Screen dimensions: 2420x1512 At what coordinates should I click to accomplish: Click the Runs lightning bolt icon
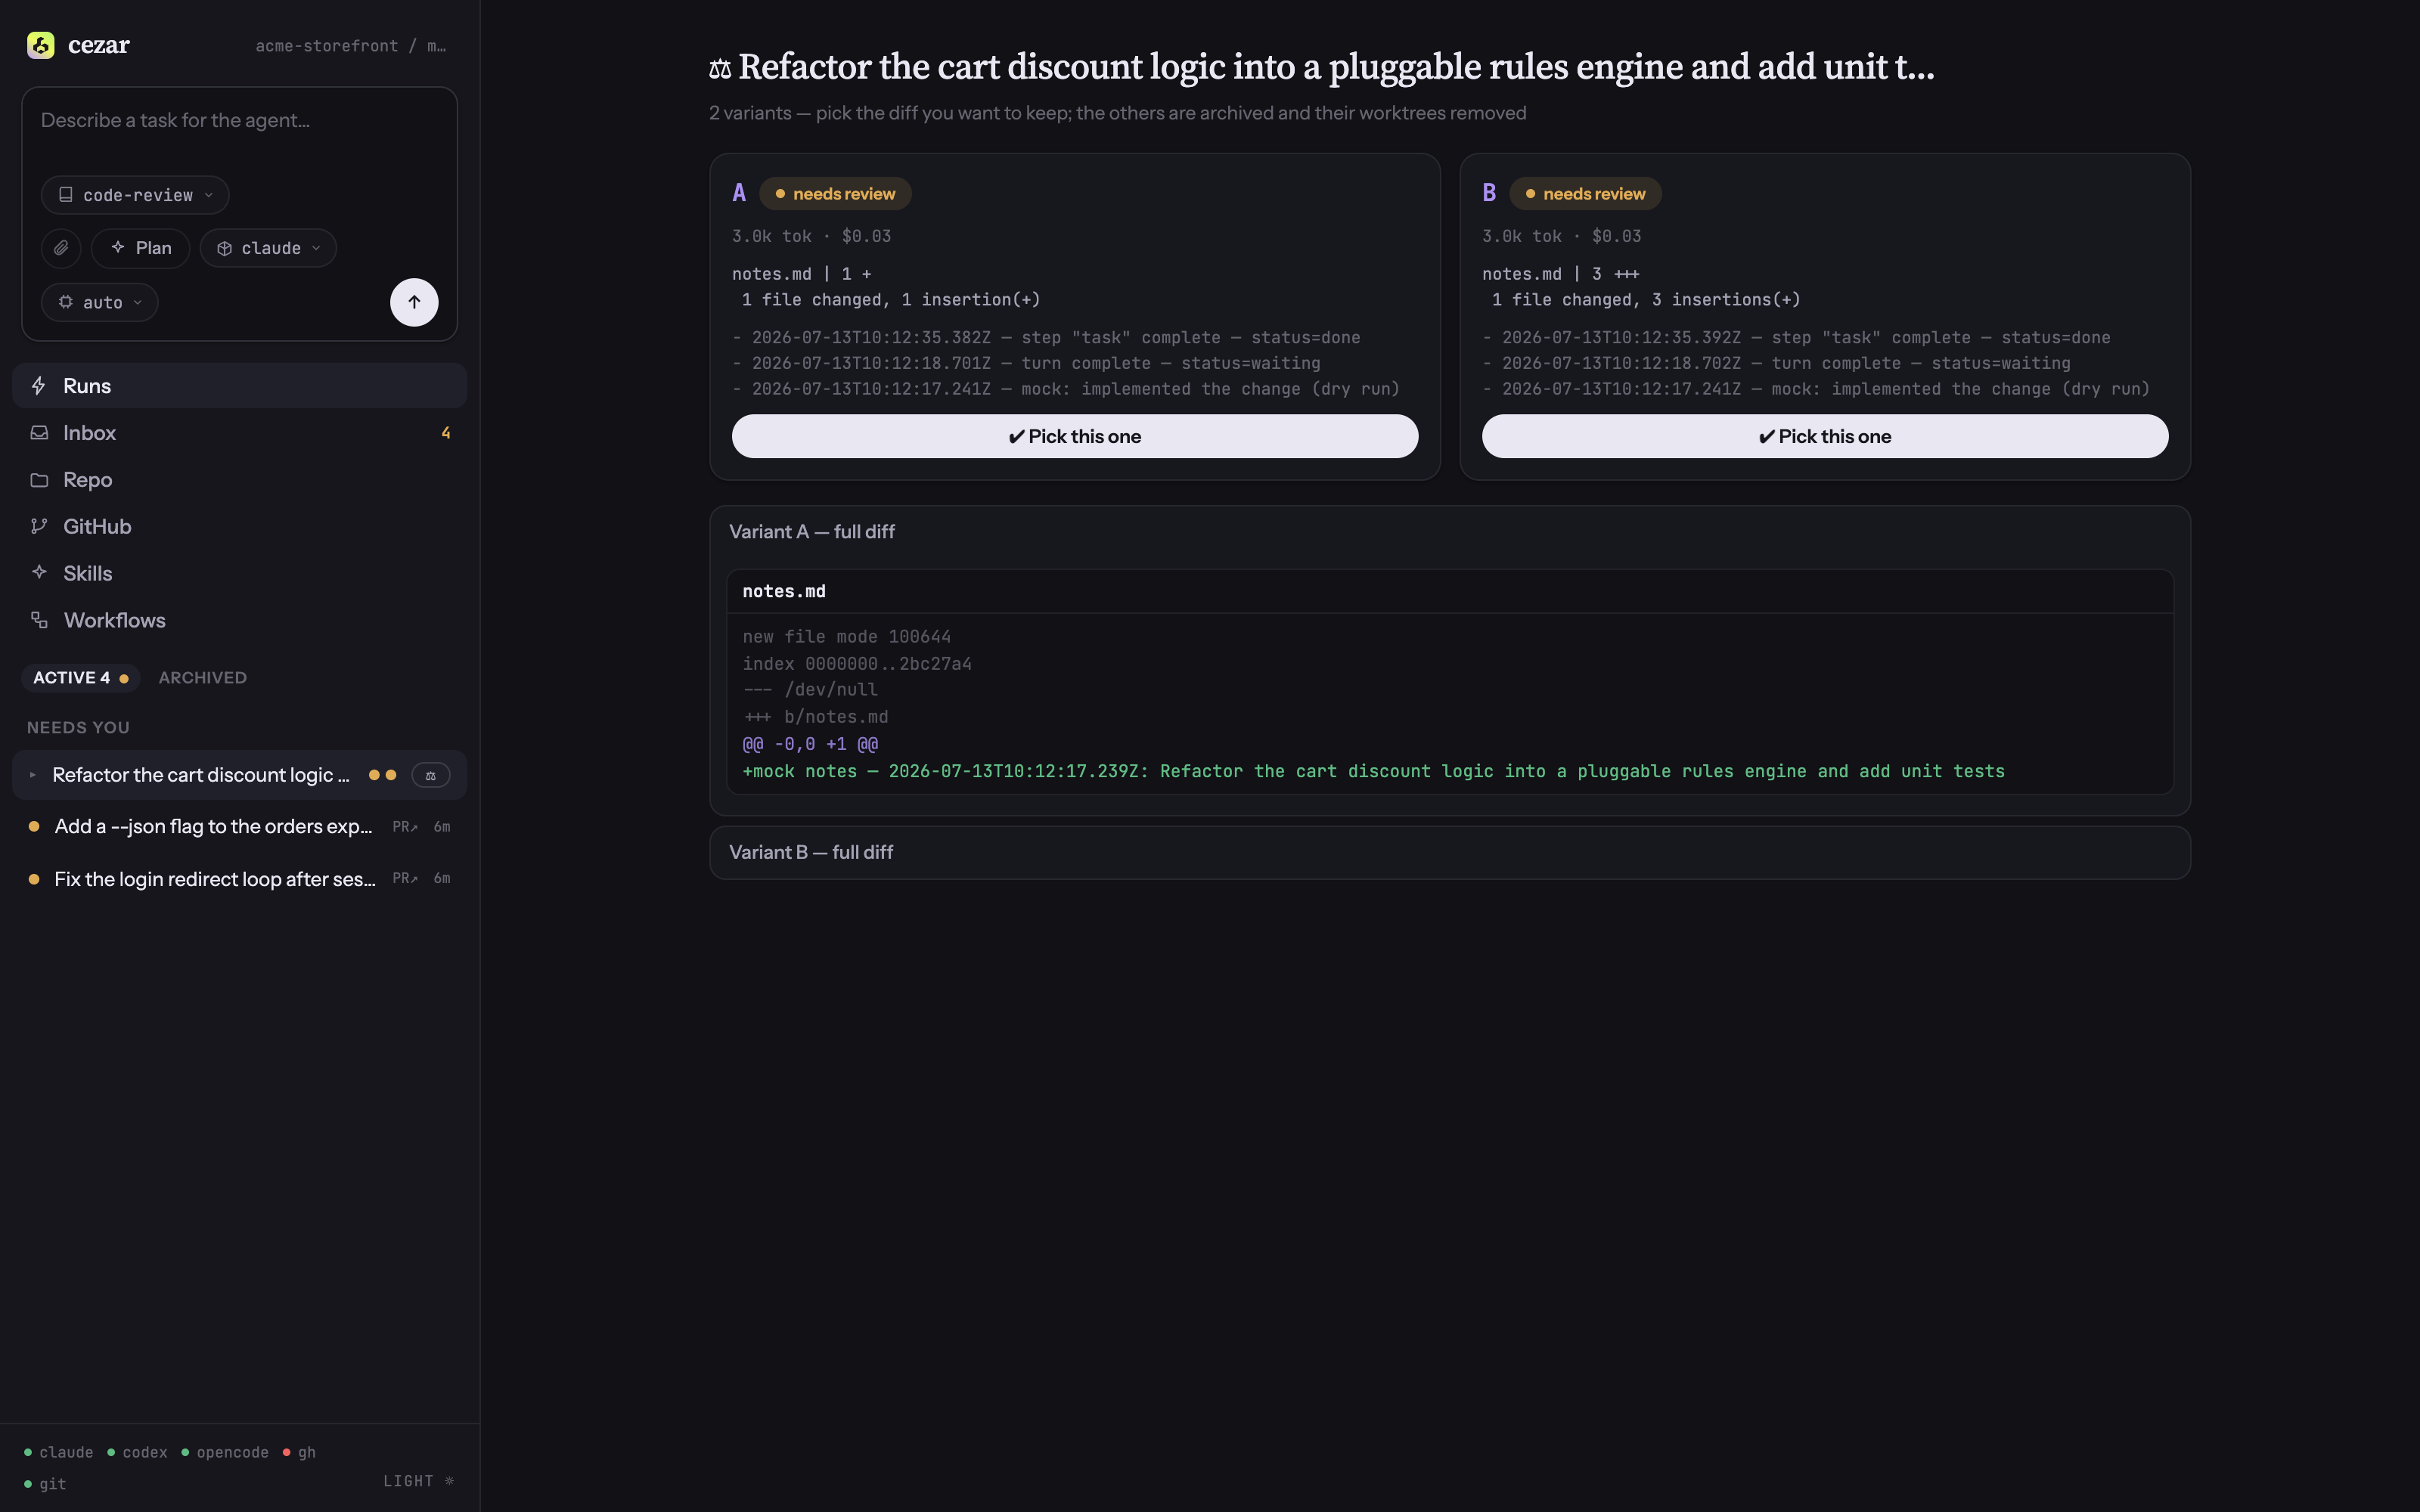[39, 386]
